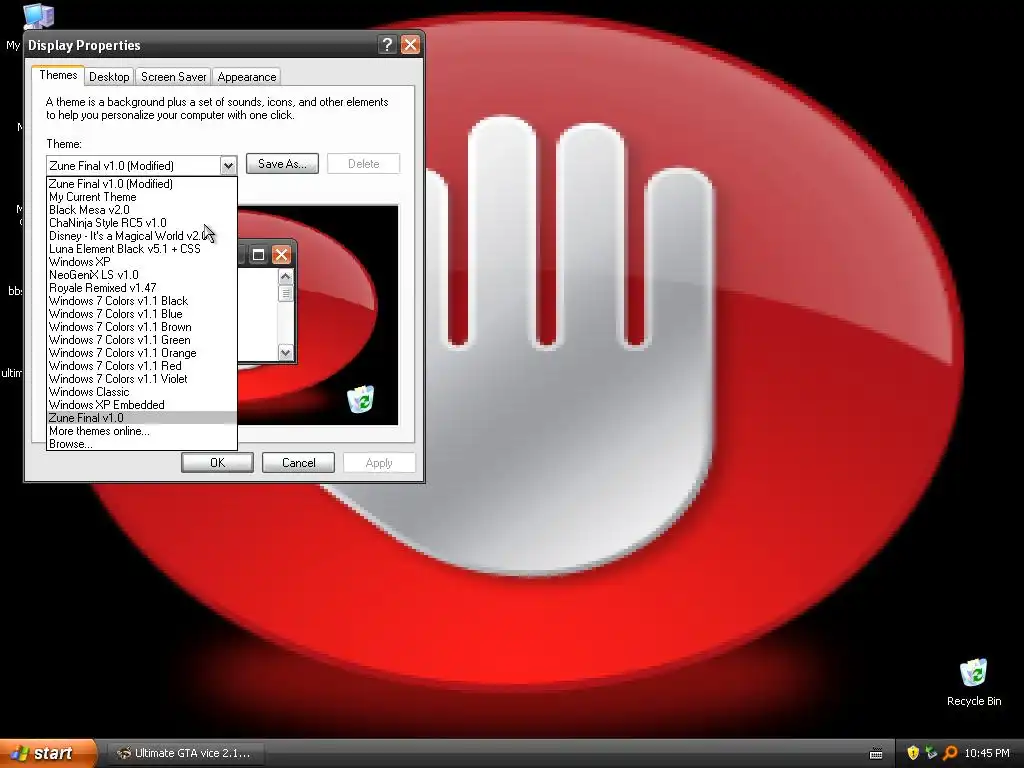Select Windows 7 Colors v1.1 Brown
1024x768 pixels.
click(x=142, y=327)
